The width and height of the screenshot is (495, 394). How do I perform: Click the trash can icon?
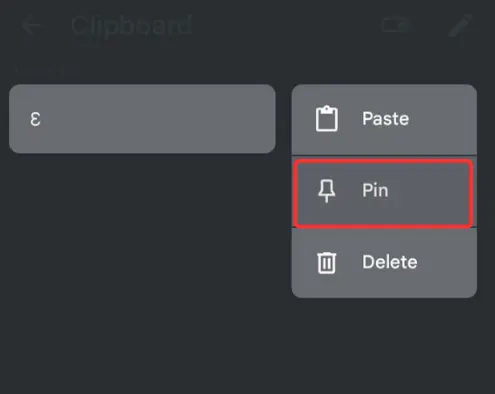tap(327, 263)
